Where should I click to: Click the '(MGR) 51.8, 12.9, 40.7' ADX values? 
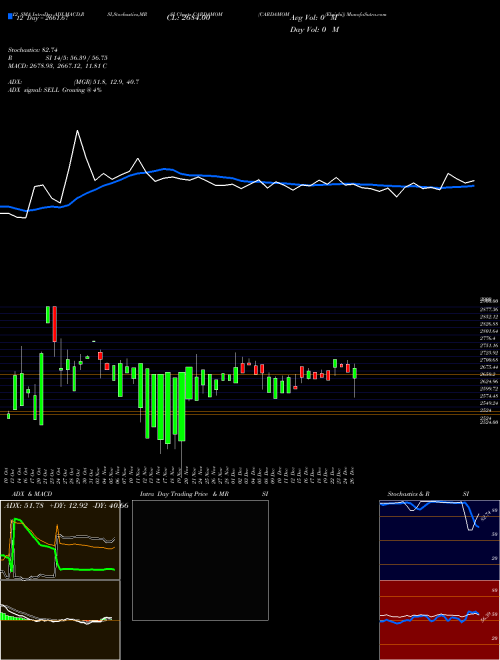[106, 82]
